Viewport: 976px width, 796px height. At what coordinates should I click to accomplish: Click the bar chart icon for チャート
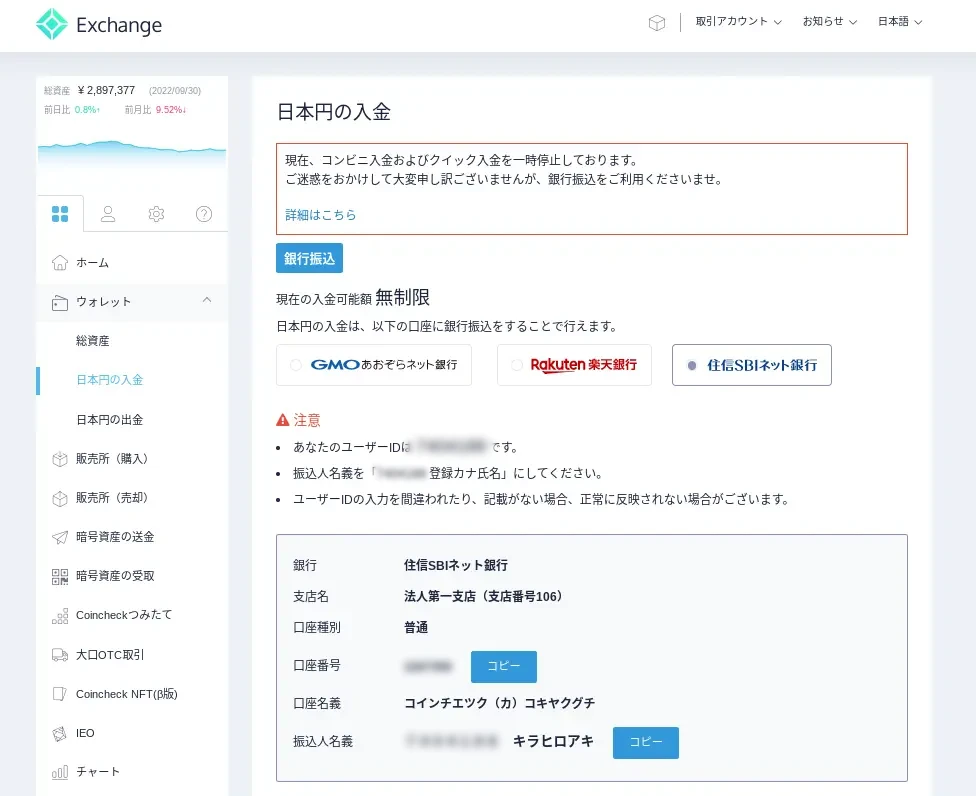[x=60, y=772]
